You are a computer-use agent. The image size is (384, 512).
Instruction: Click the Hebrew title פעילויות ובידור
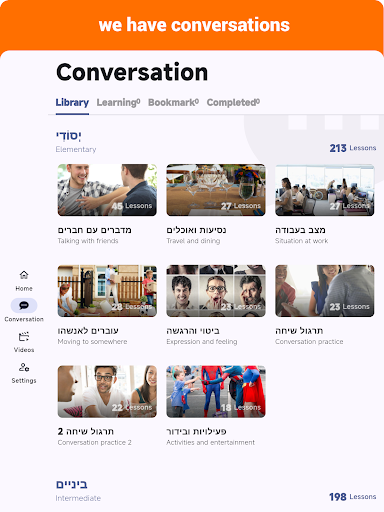pos(196,431)
